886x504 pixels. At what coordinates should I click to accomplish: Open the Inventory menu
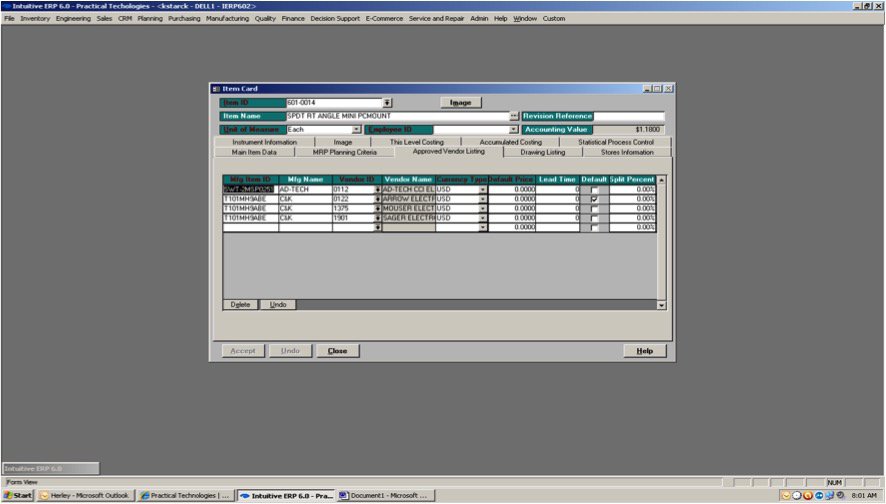coord(35,19)
